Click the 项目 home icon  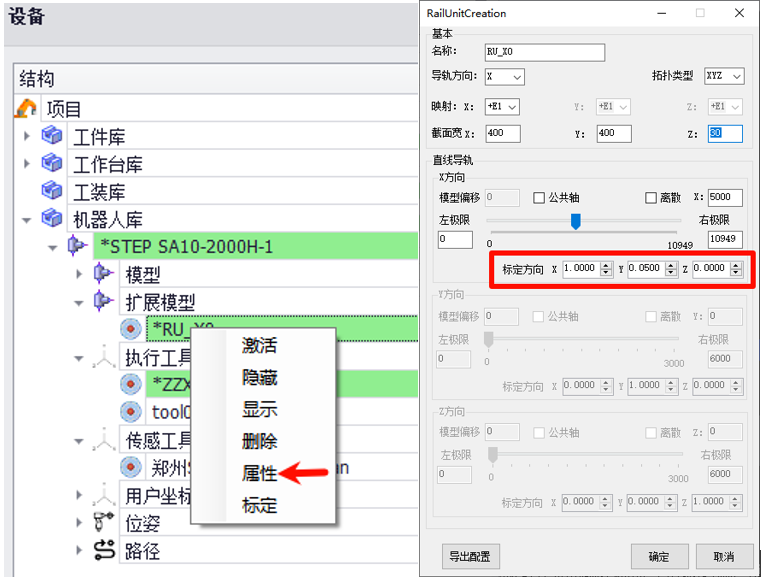tap(27, 108)
